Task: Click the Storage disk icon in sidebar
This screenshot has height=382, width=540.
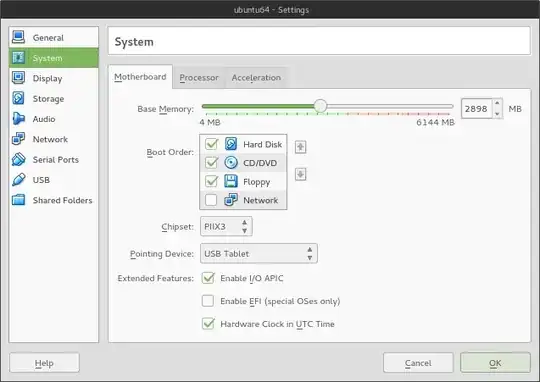Action: tap(18, 98)
